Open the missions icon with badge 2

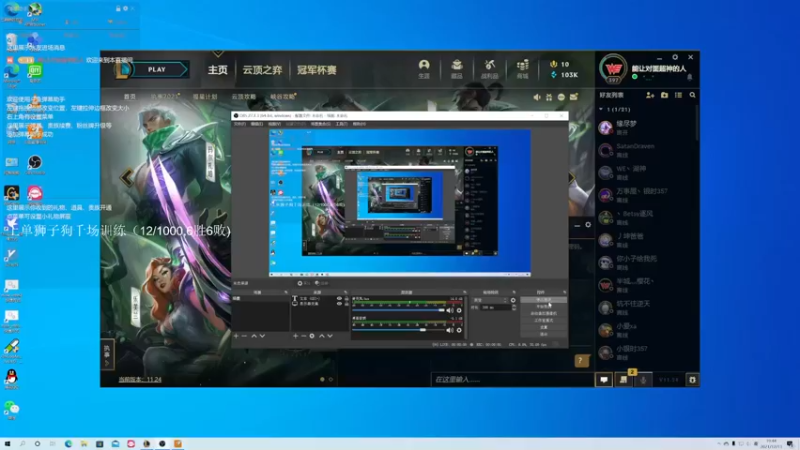coord(623,380)
